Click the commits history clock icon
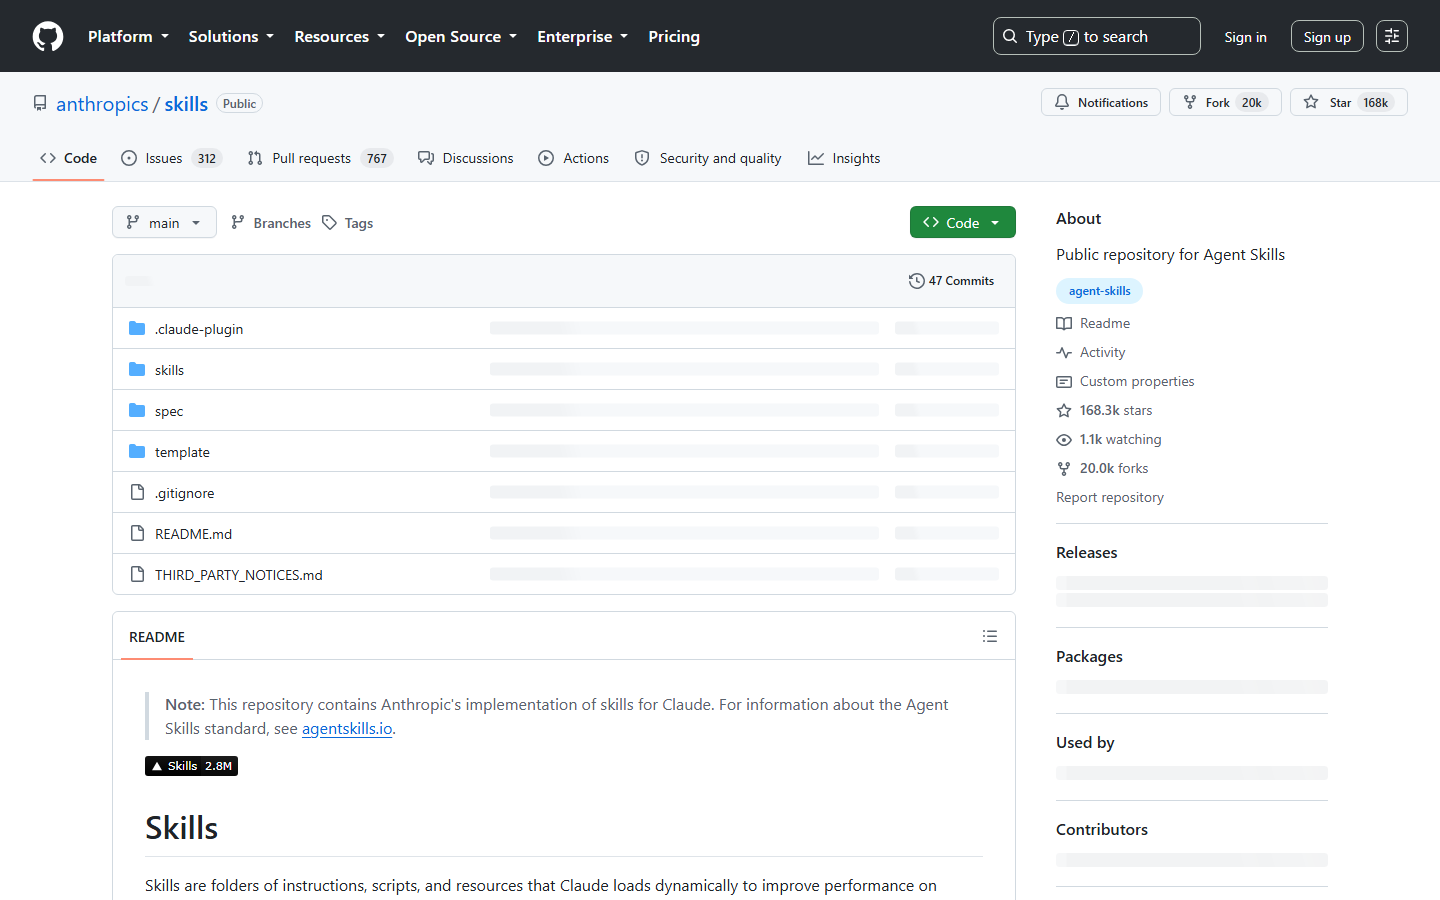 (x=916, y=281)
